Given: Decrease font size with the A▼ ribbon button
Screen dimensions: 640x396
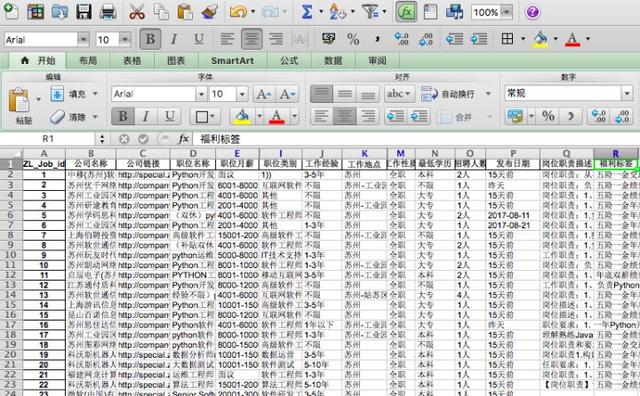Looking at the screenshot, I should (x=288, y=94).
